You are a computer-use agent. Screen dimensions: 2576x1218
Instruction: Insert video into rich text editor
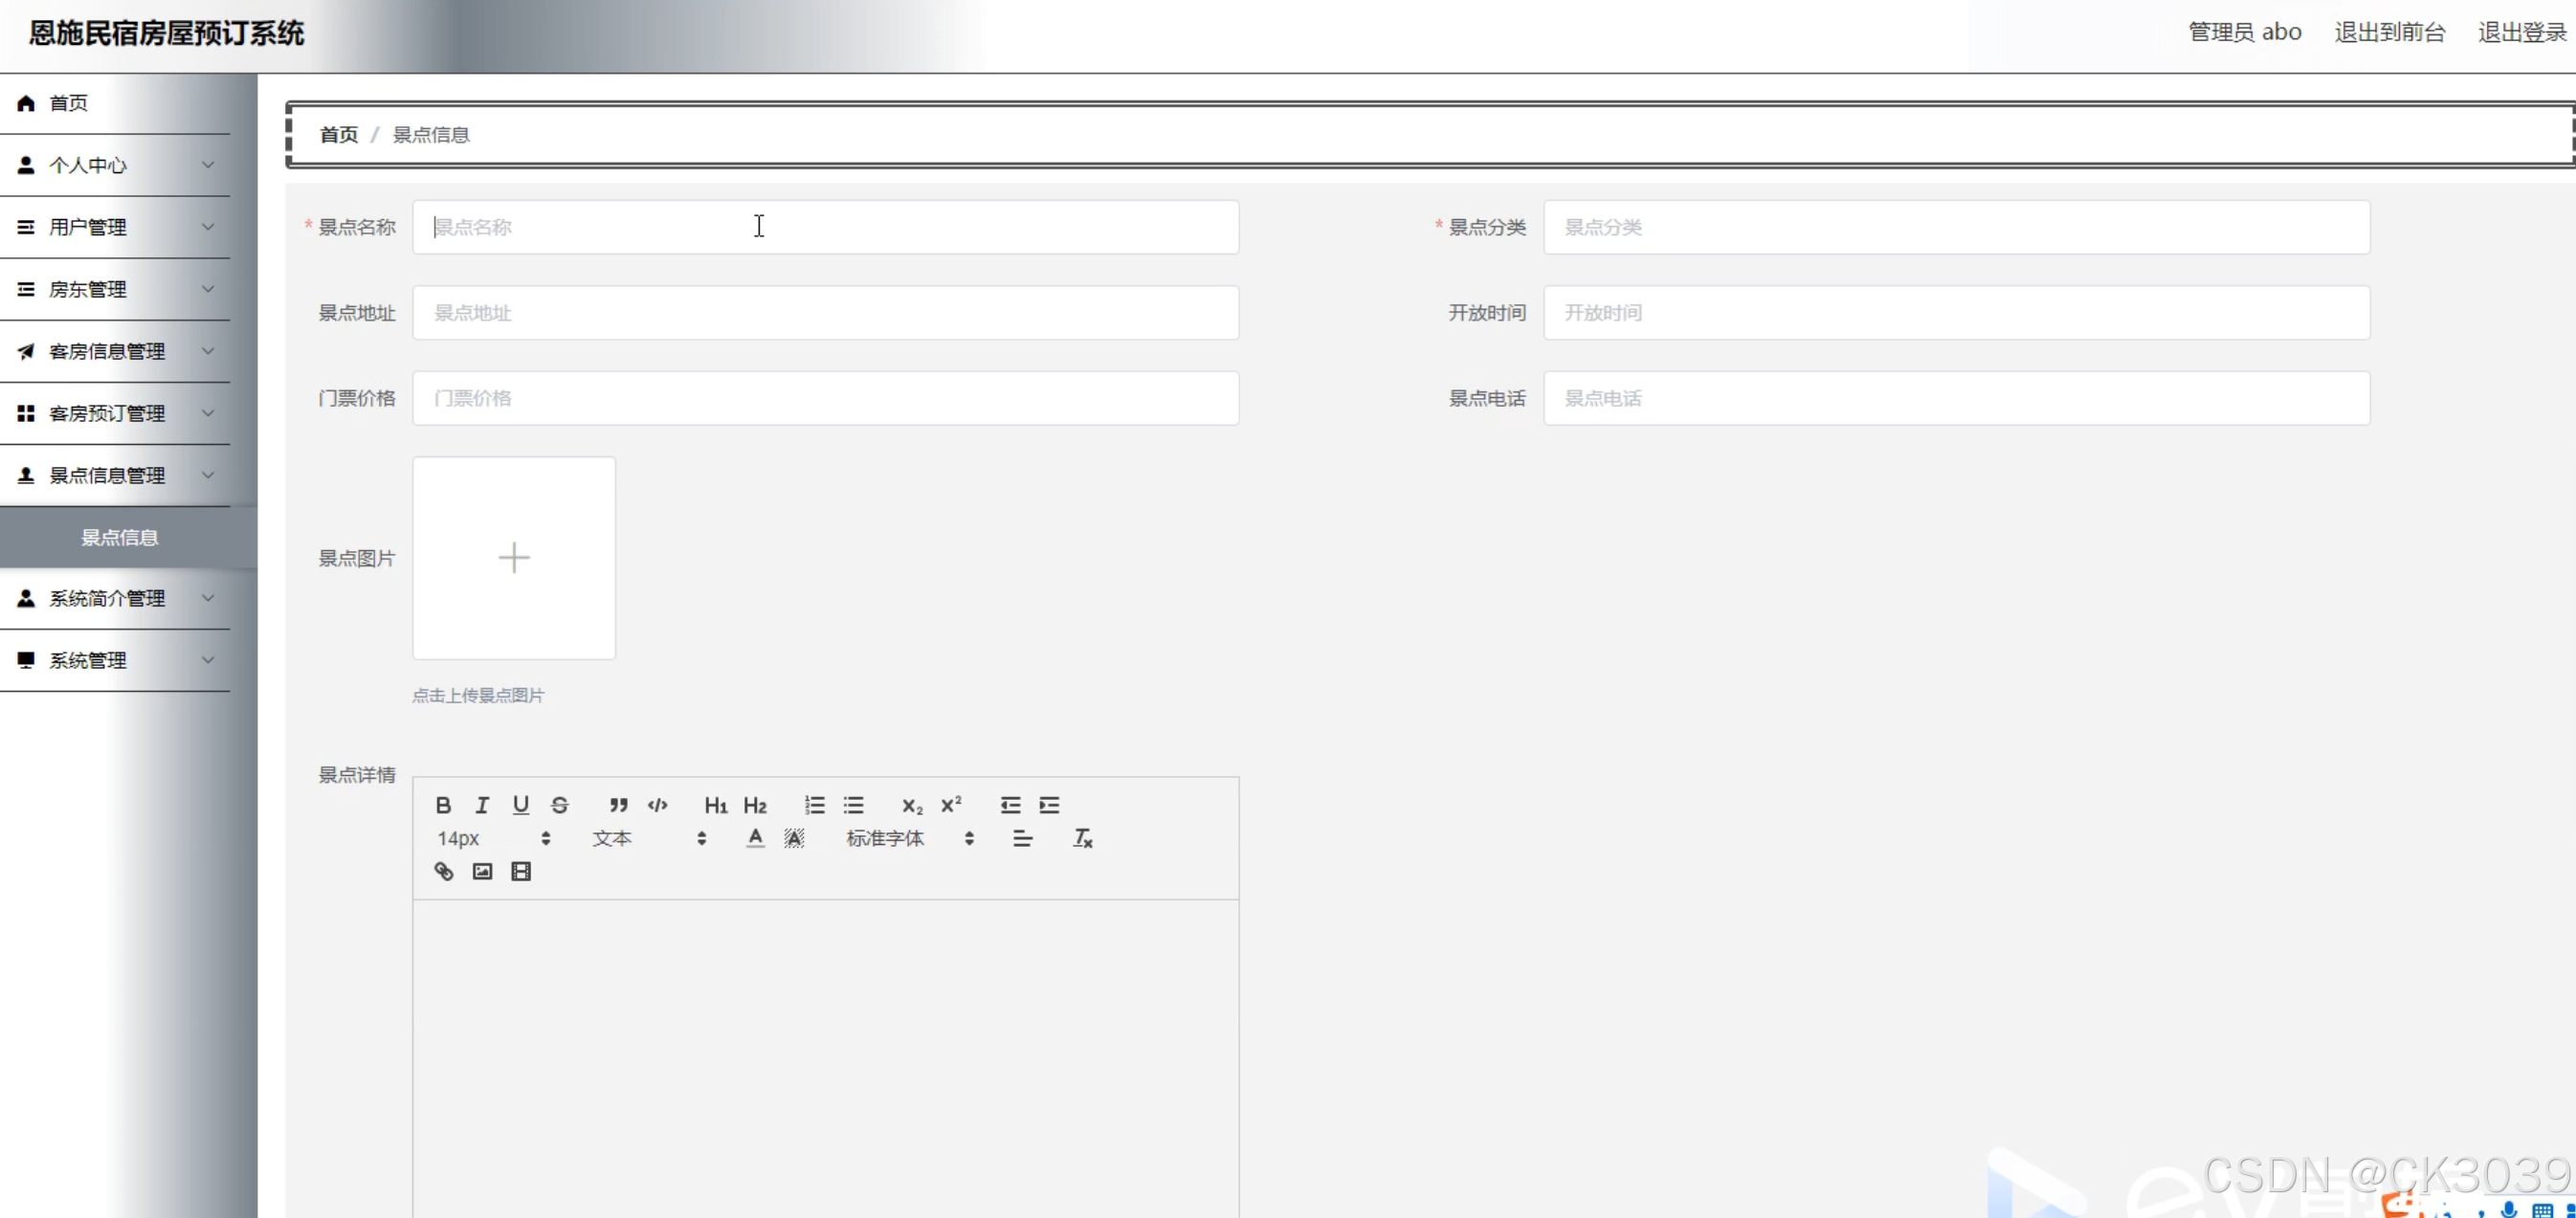coord(521,871)
